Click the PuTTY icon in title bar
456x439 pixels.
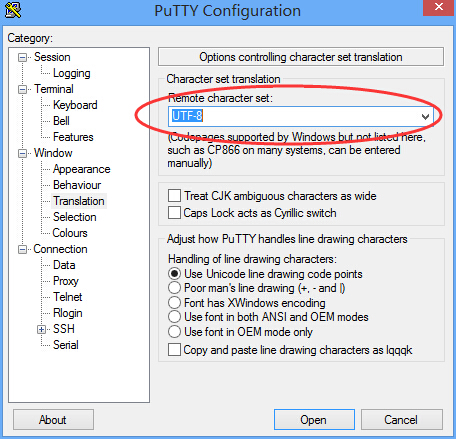[13, 10]
